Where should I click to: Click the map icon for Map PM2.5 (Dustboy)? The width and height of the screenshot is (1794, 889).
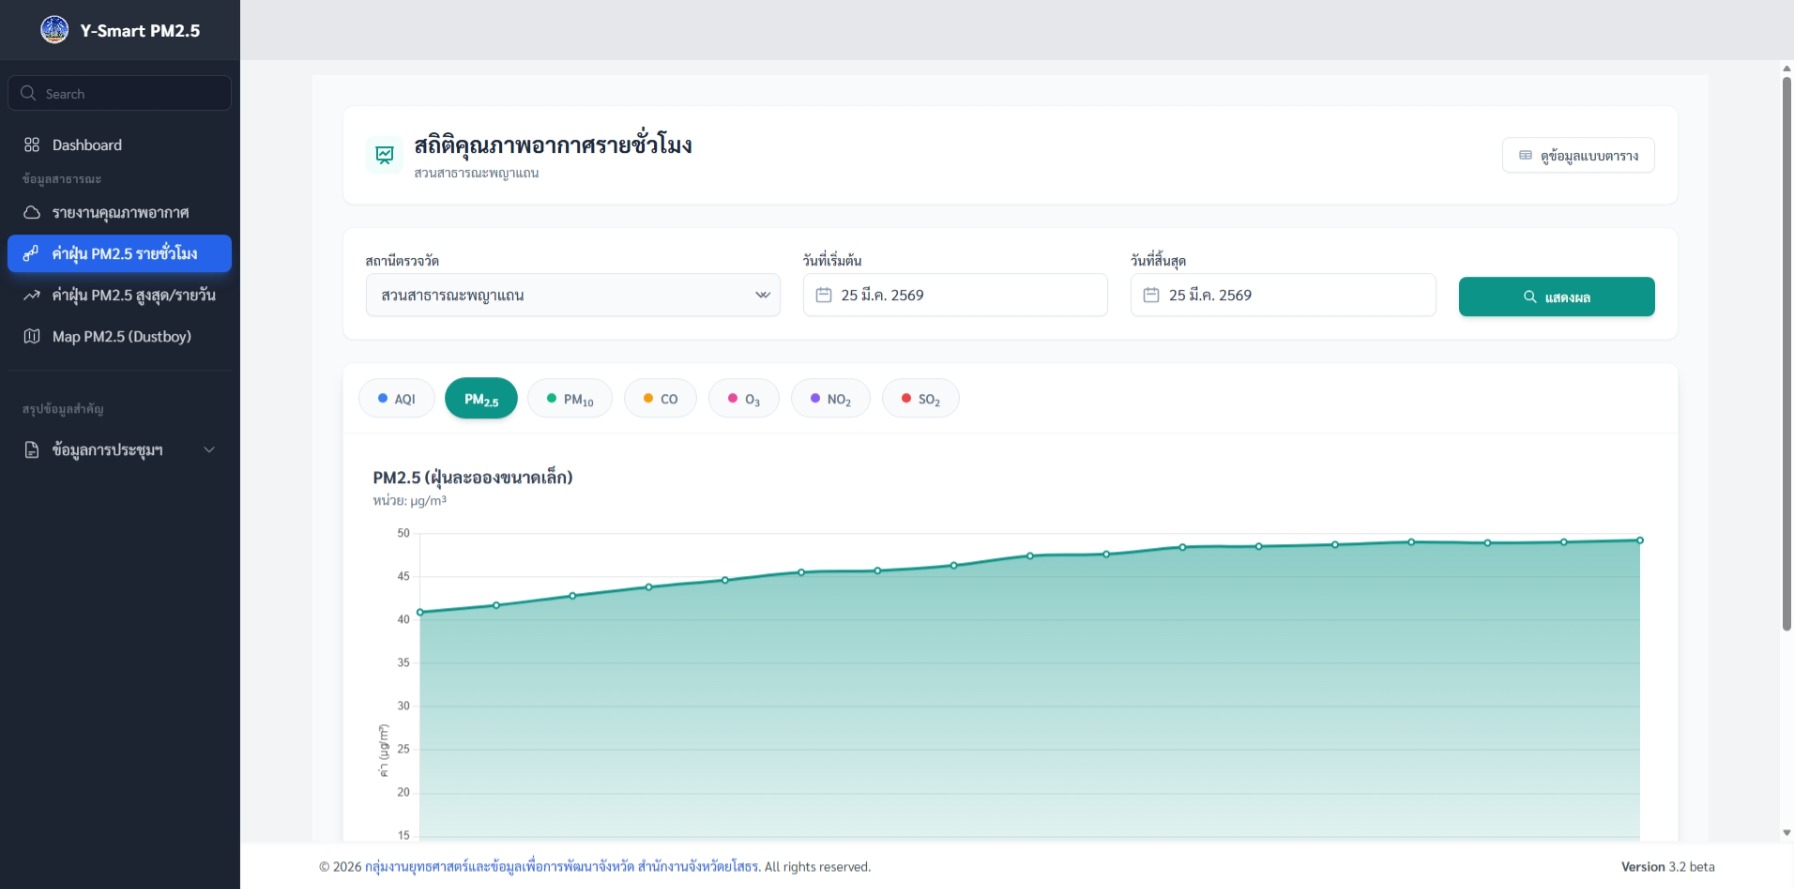coord(32,336)
